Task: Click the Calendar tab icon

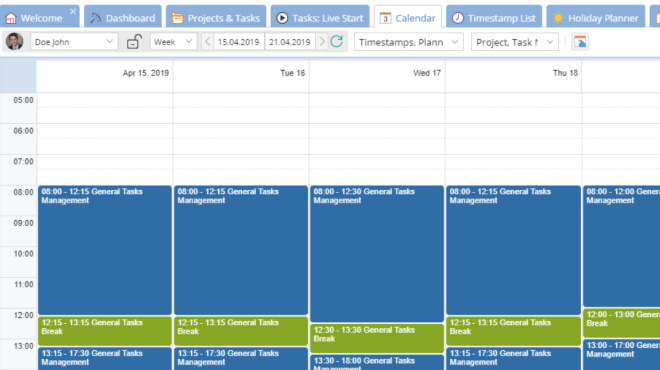Action: (385, 18)
